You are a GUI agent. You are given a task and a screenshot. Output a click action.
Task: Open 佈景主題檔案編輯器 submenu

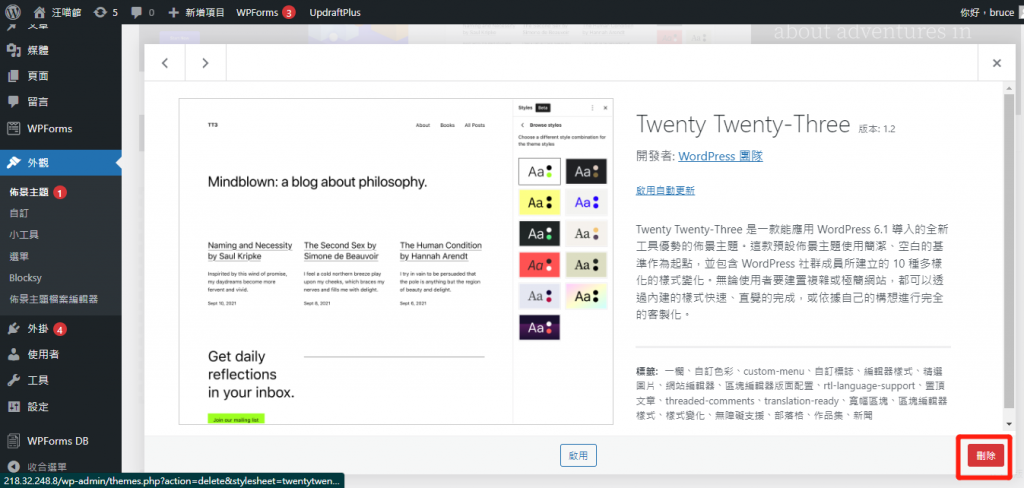point(54,299)
